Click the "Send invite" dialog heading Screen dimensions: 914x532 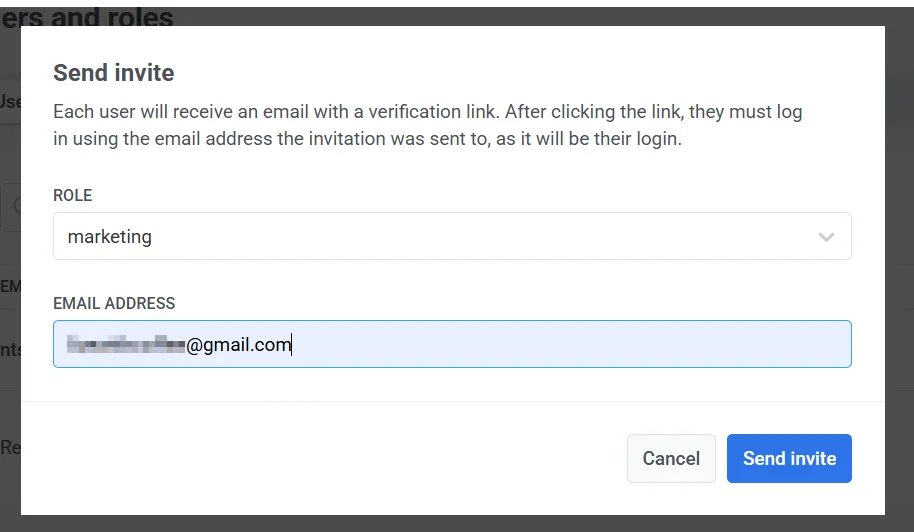[113, 72]
